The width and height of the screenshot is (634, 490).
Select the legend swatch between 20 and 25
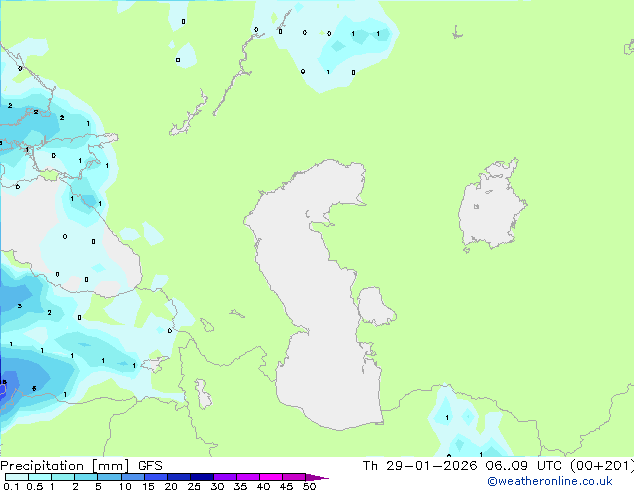(178, 477)
